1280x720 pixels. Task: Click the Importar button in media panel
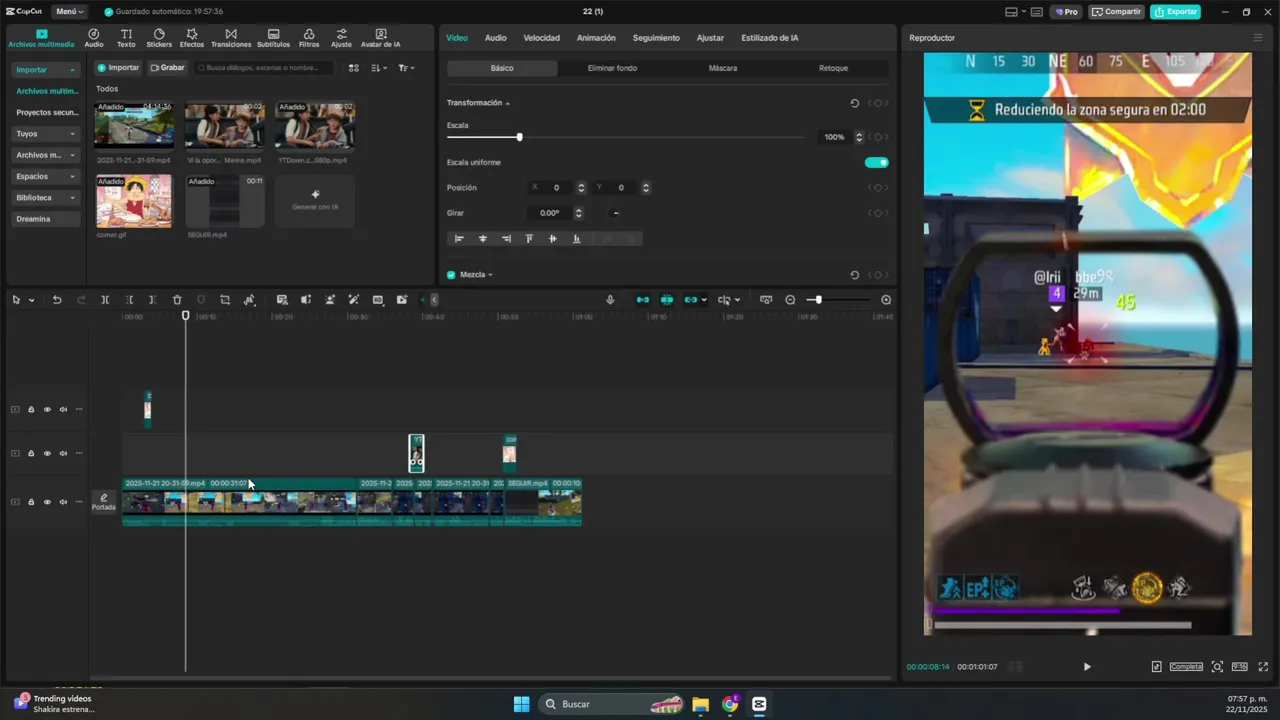tap(118, 68)
